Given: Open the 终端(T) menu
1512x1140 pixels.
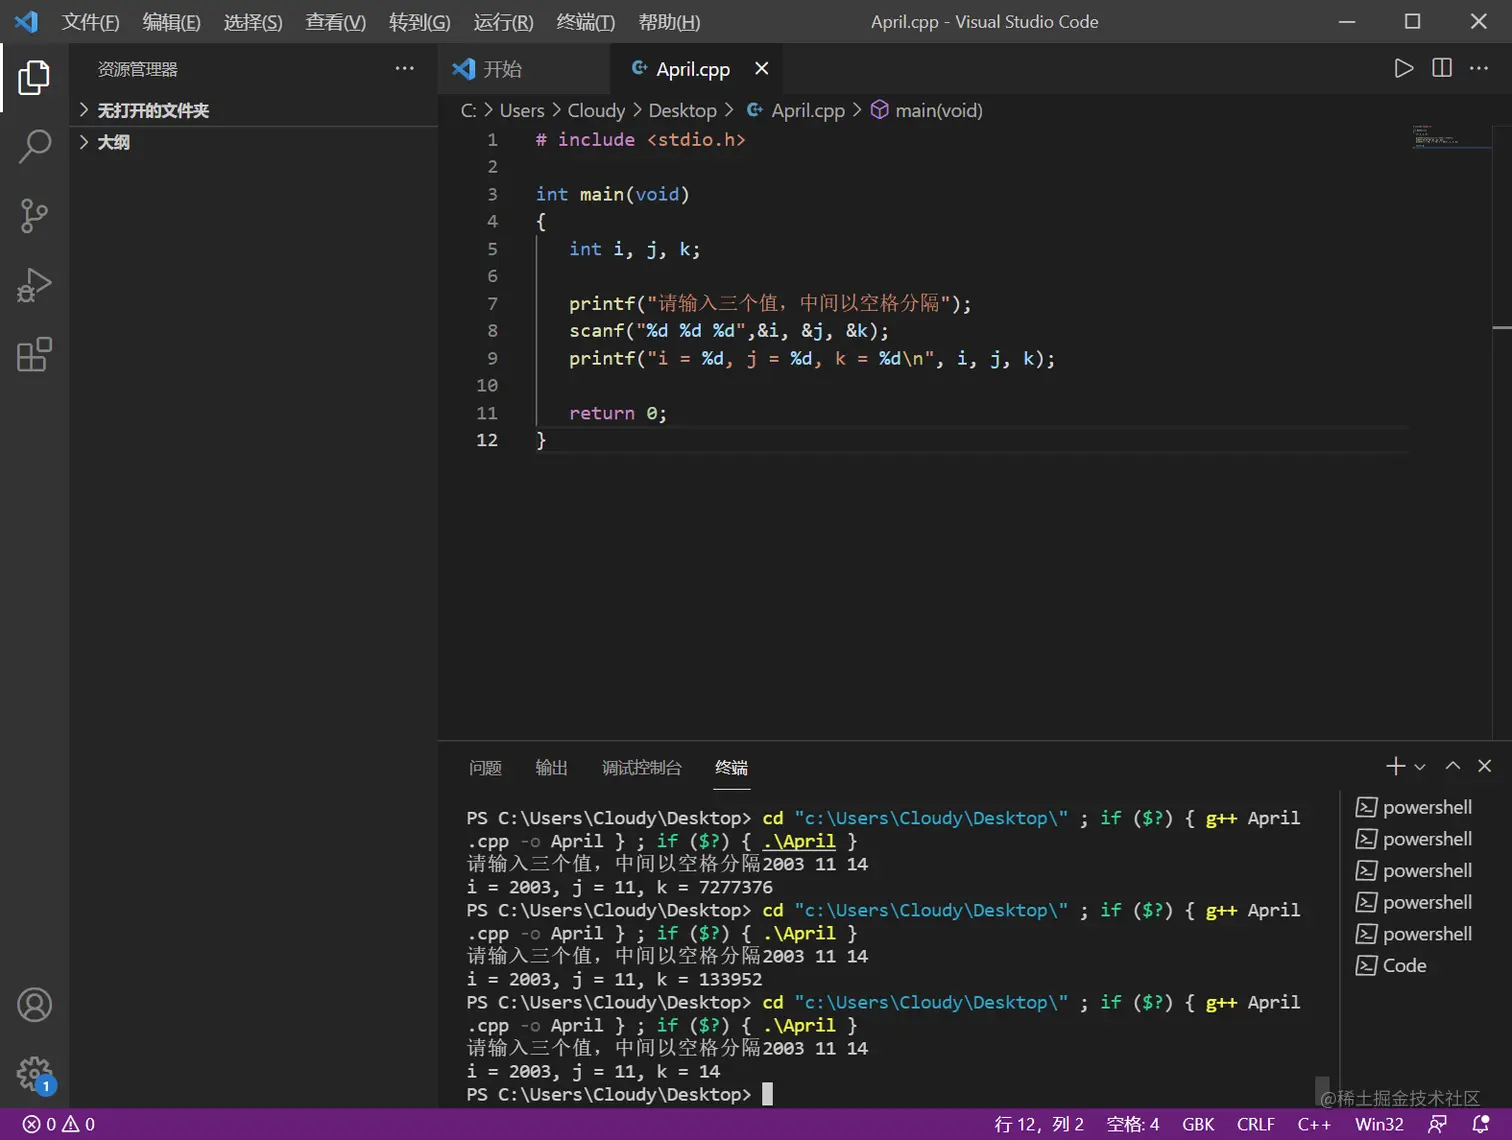Looking at the screenshot, I should coord(585,22).
